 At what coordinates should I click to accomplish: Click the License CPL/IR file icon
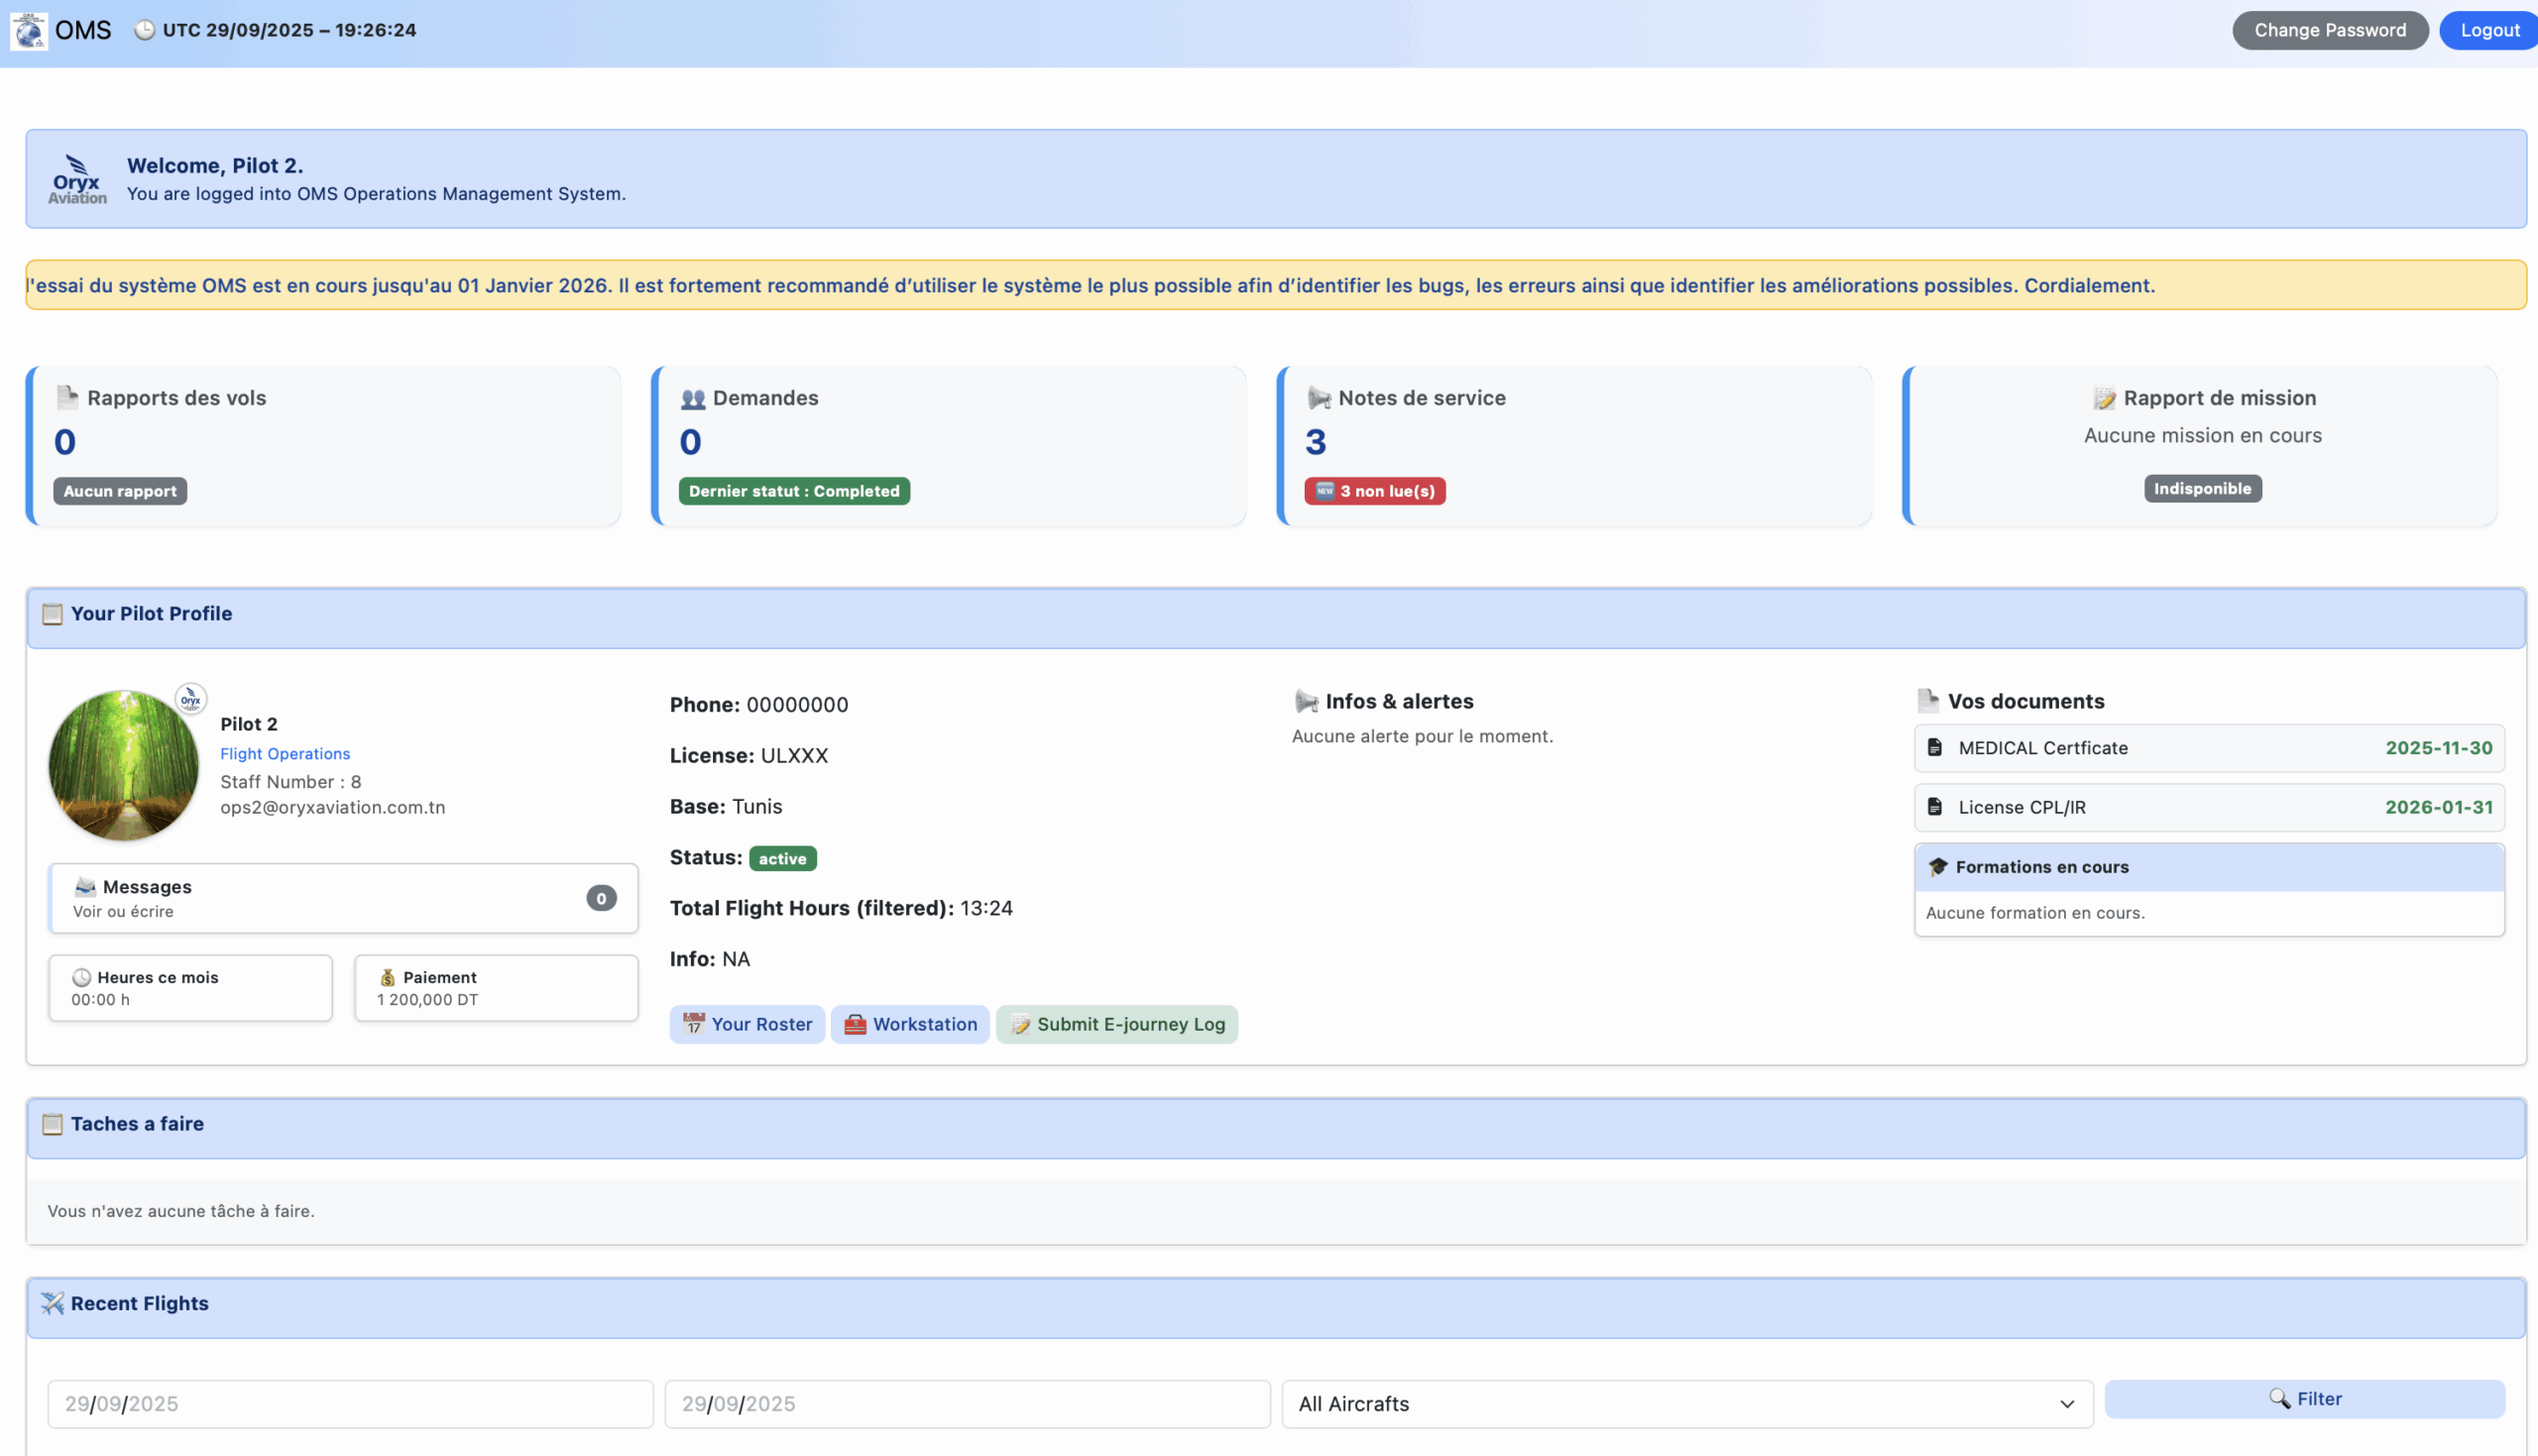[1934, 807]
